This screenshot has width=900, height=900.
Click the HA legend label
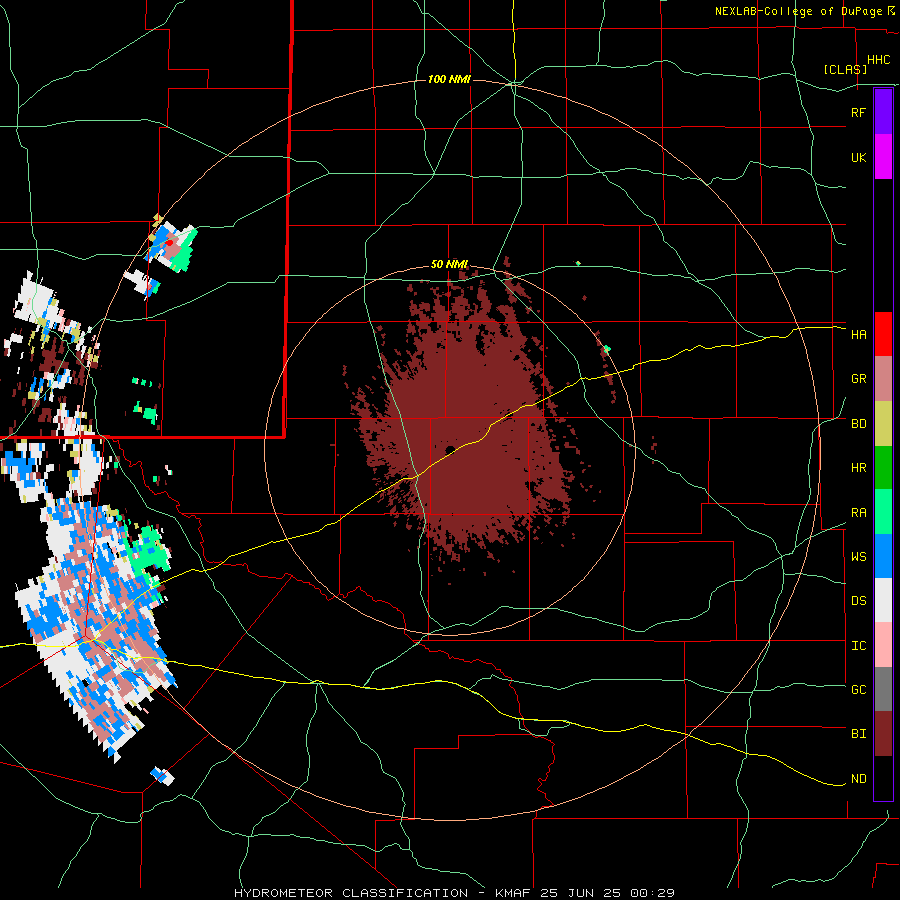pos(858,334)
